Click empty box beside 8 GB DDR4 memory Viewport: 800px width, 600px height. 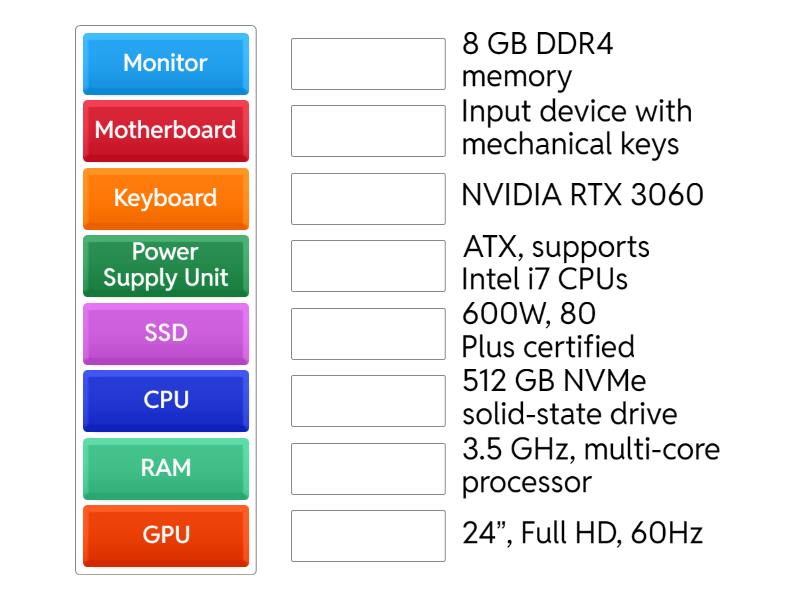[368, 64]
